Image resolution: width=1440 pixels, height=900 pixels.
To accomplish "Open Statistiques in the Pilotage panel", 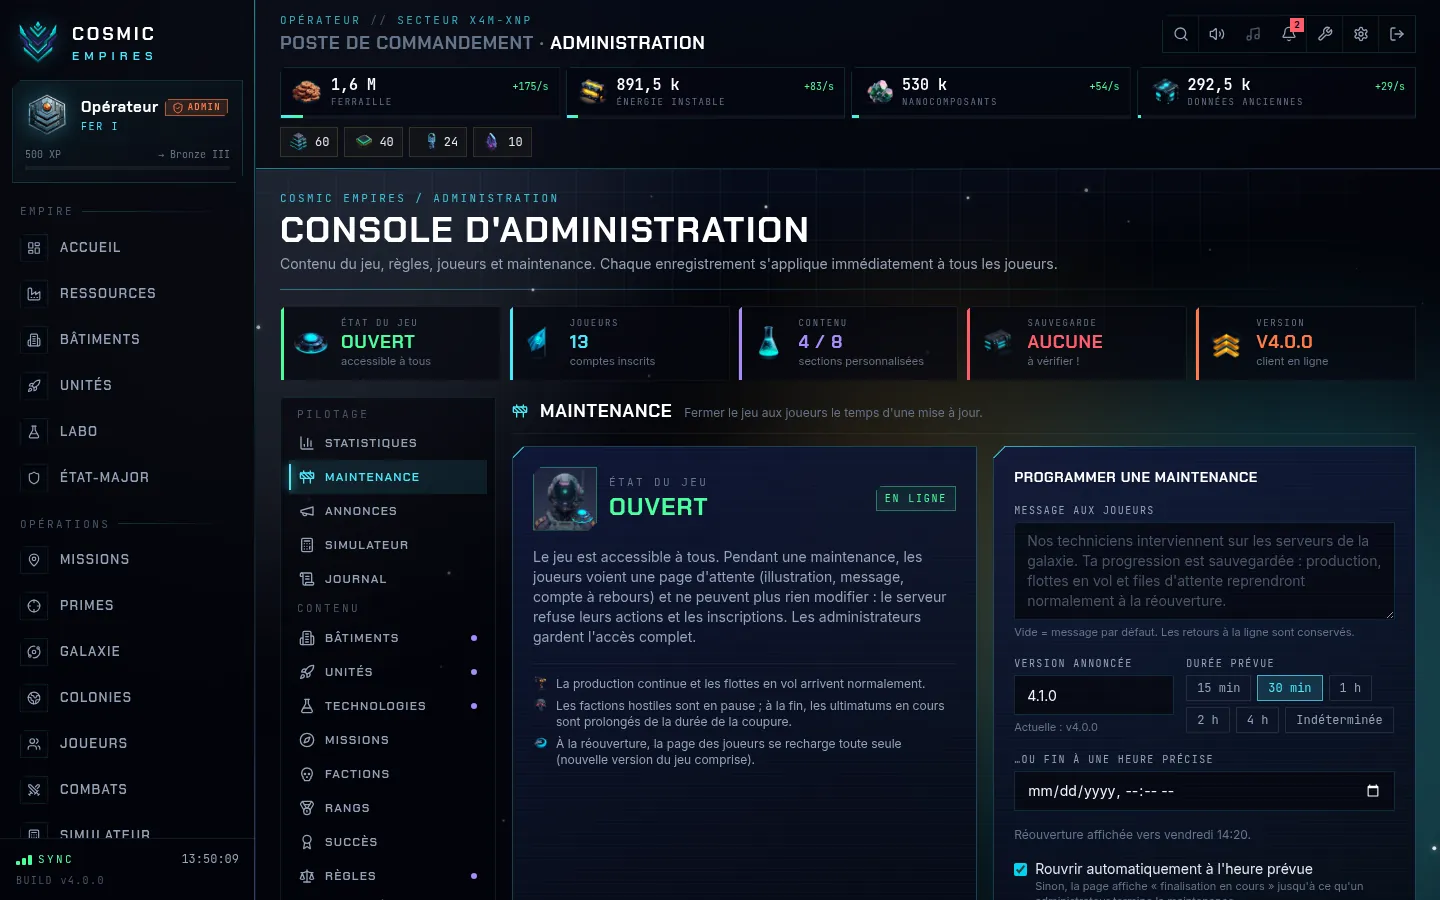I will point(388,443).
